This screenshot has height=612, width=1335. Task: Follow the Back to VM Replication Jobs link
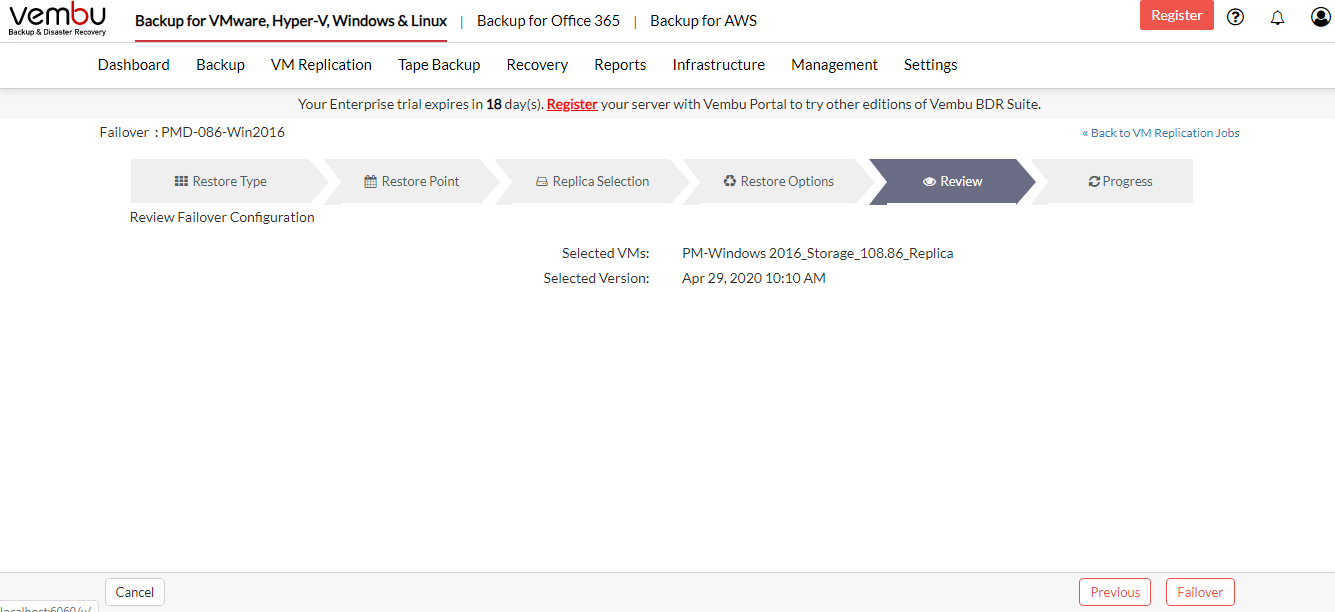click(x=1161, y=133)
